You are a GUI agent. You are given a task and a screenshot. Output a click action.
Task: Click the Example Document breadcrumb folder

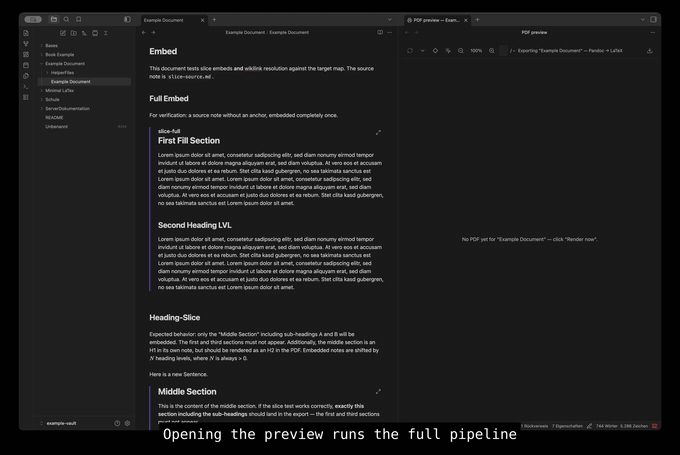pyautogui.click(x=245, y=33)
